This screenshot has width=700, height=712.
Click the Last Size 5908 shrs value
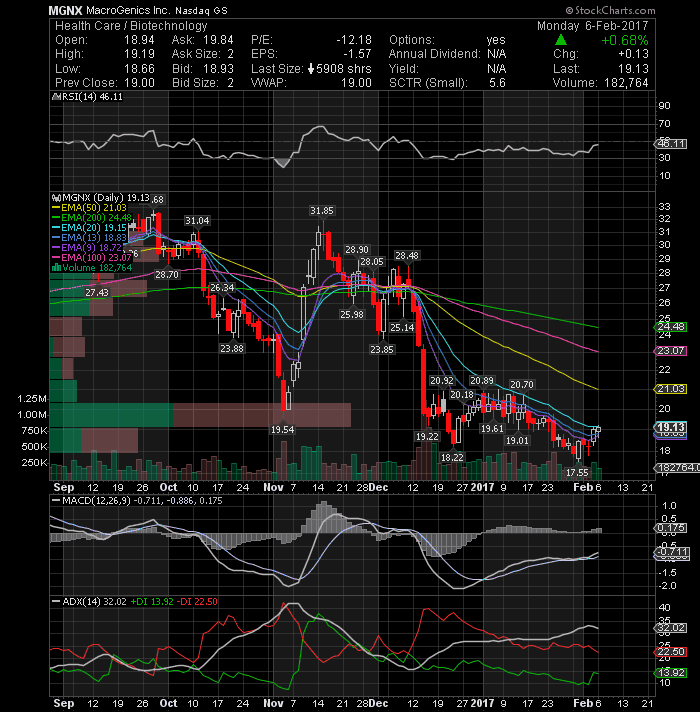point(344,69)
